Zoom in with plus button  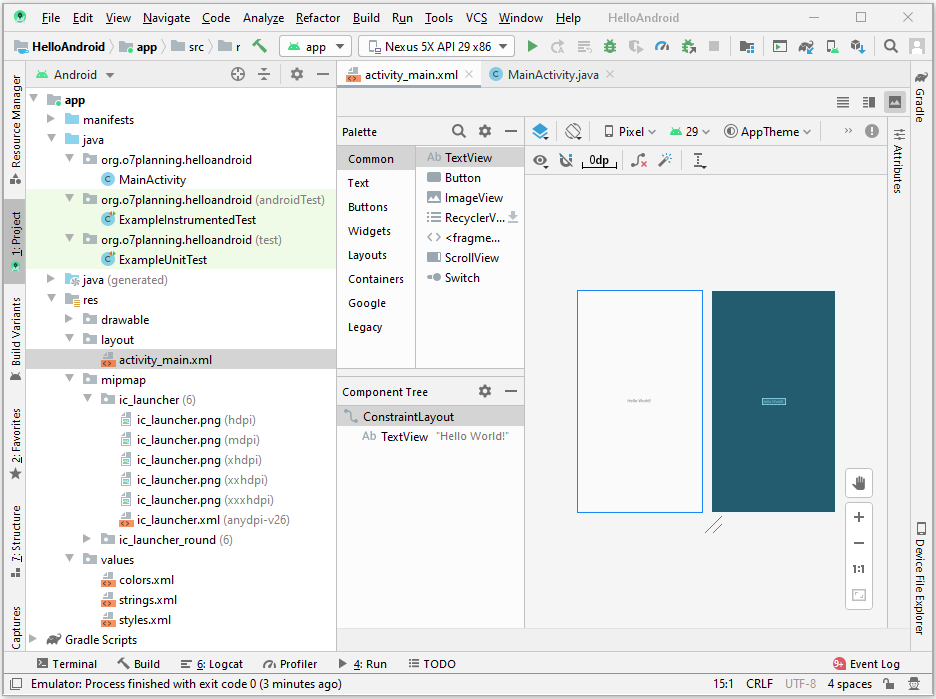tap(859, 517)
